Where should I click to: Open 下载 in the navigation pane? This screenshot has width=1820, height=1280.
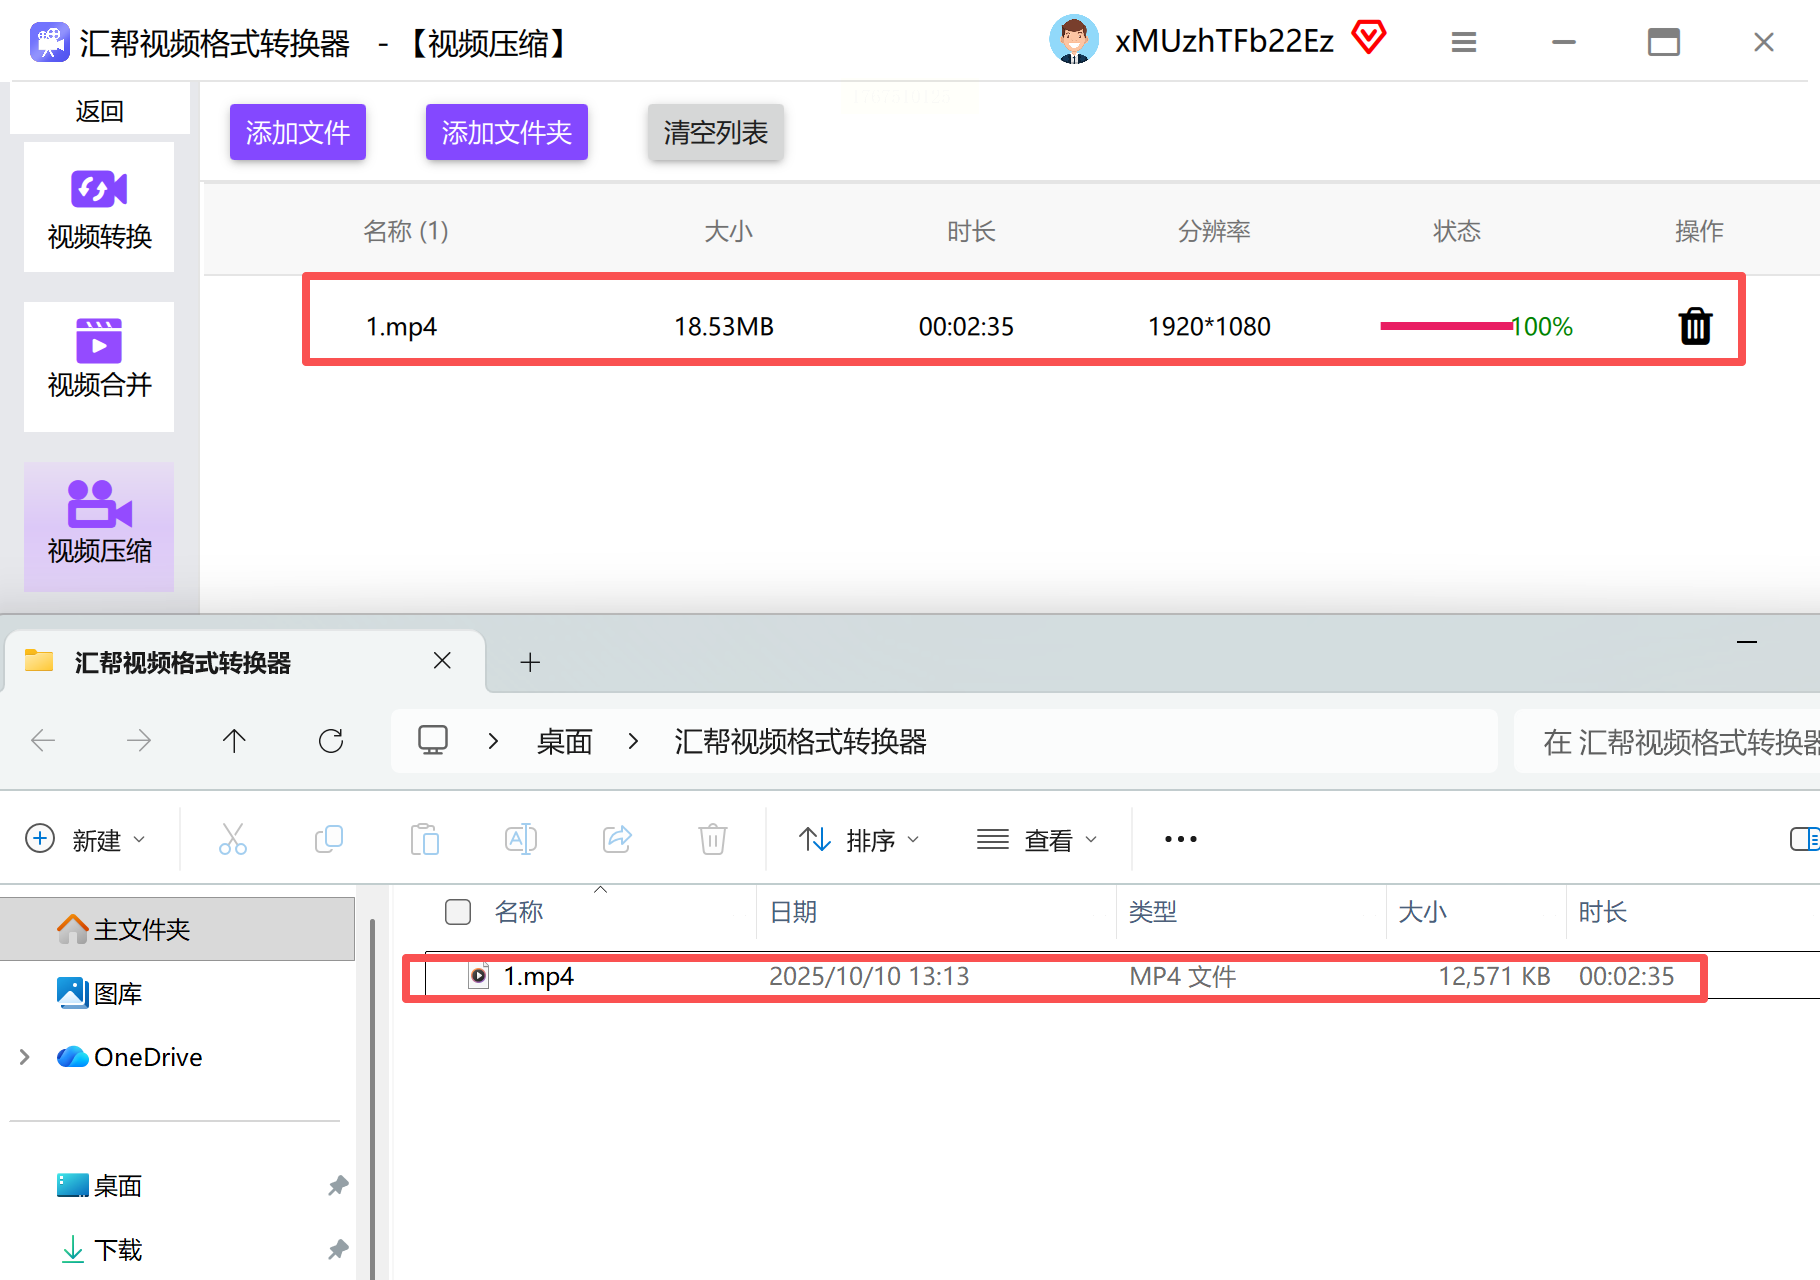point(100,1249)
